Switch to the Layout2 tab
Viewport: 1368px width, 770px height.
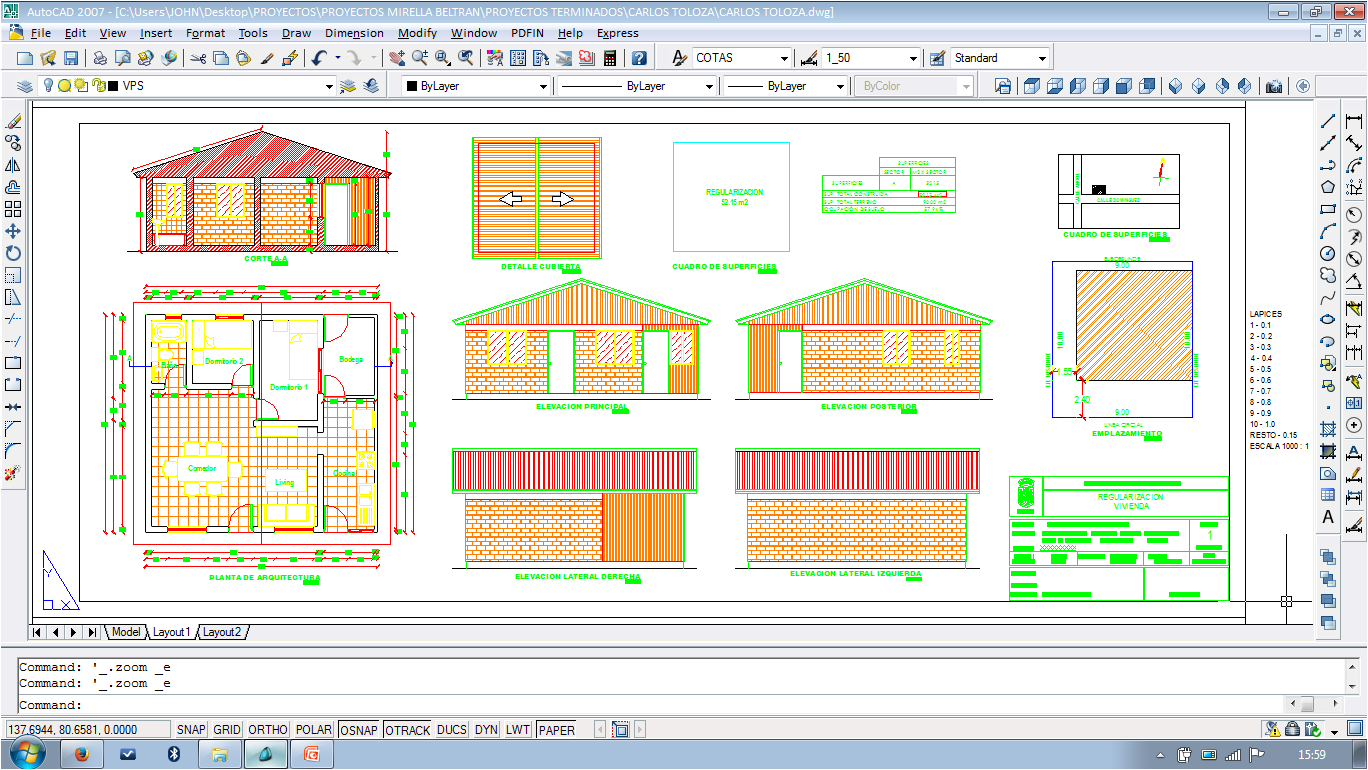point(222,632)
